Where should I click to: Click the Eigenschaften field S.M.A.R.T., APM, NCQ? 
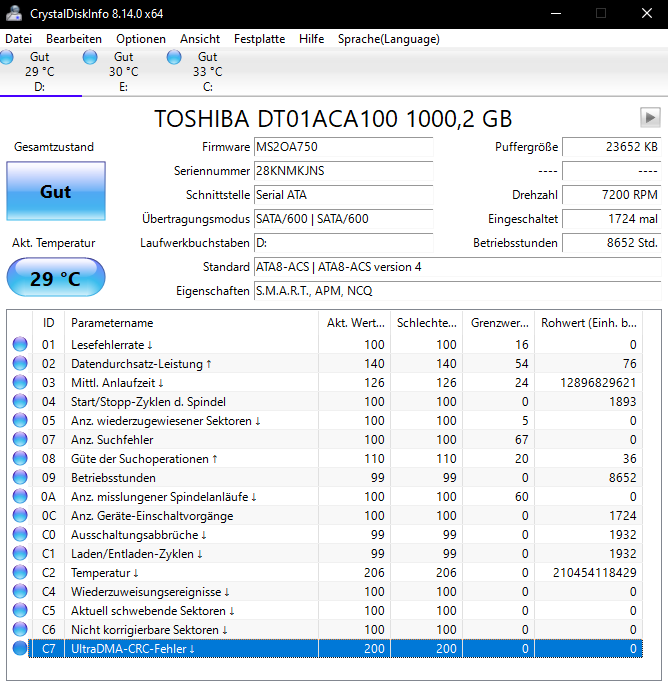click(x=457, y=291)
